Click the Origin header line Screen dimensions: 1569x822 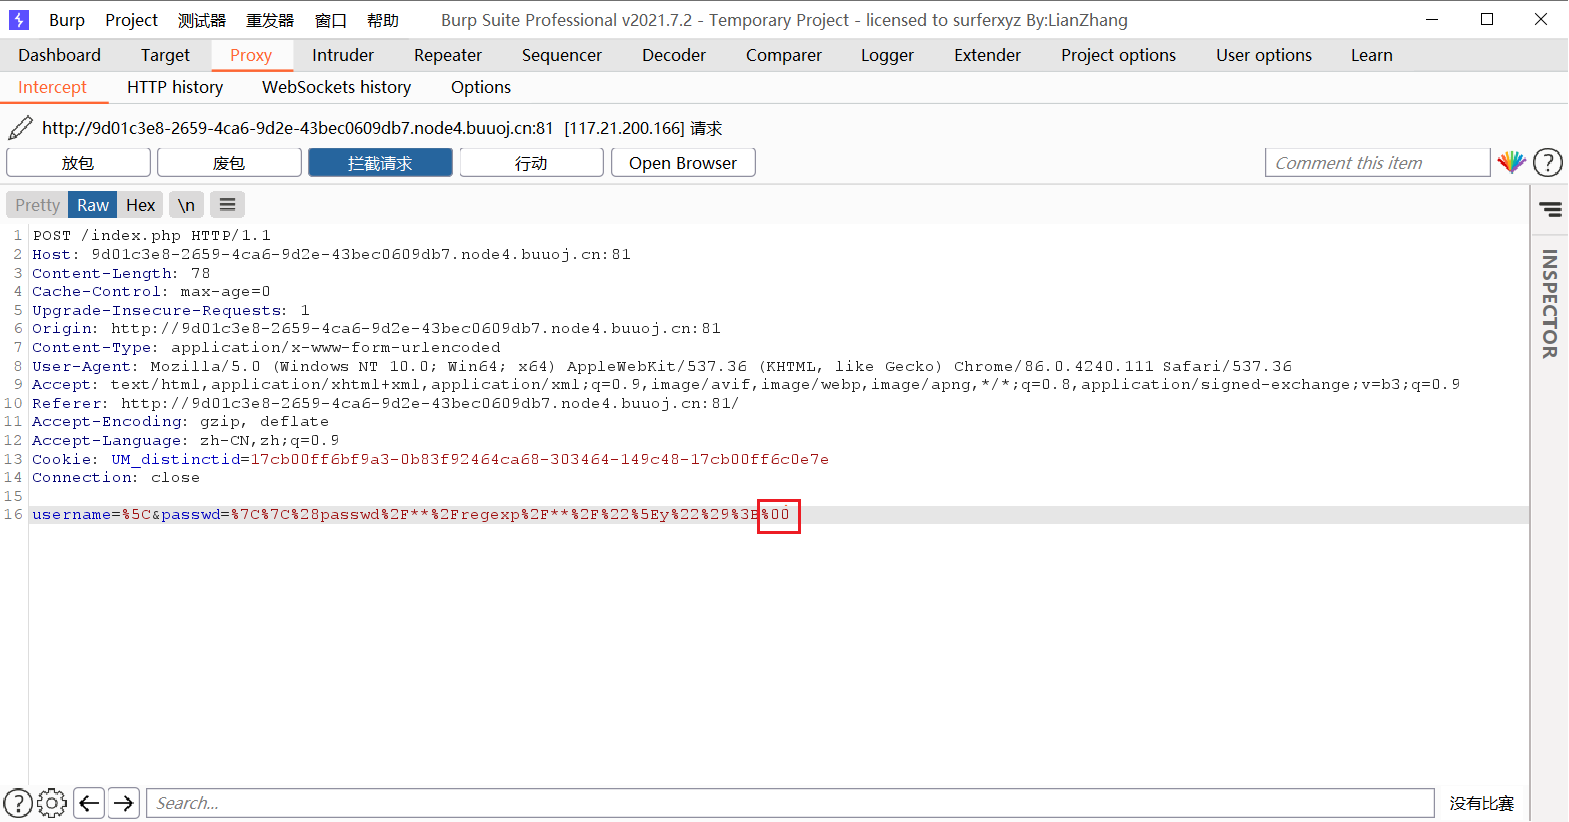pos(376,329)
